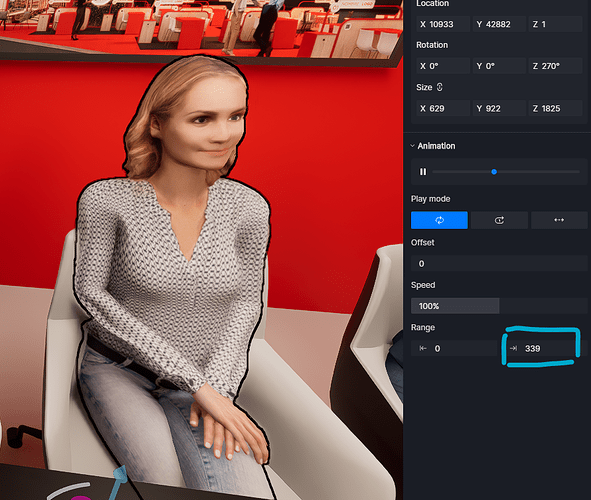The width and height of the screenshot is (591, 500).
Task: Click the Location Z field
Action: [556, 24]
